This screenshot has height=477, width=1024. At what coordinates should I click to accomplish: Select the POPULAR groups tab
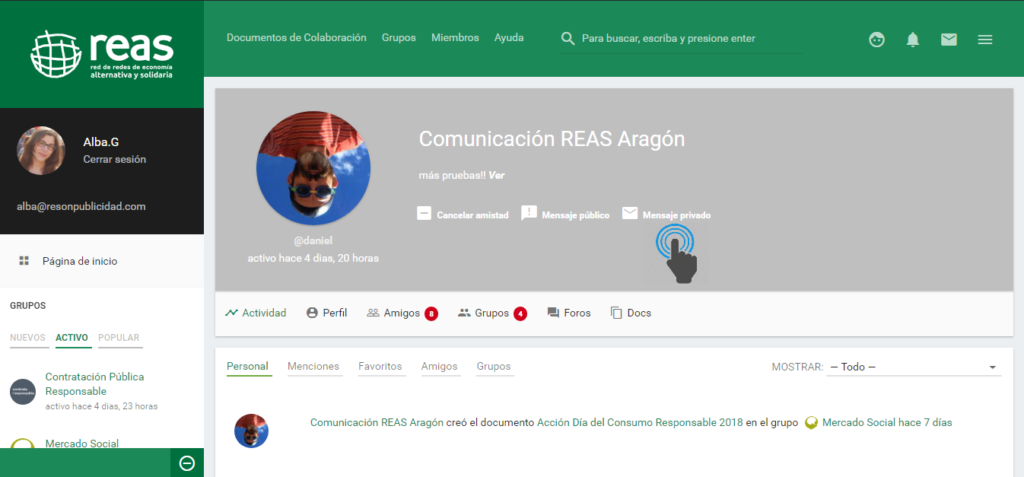pos(119,338)
